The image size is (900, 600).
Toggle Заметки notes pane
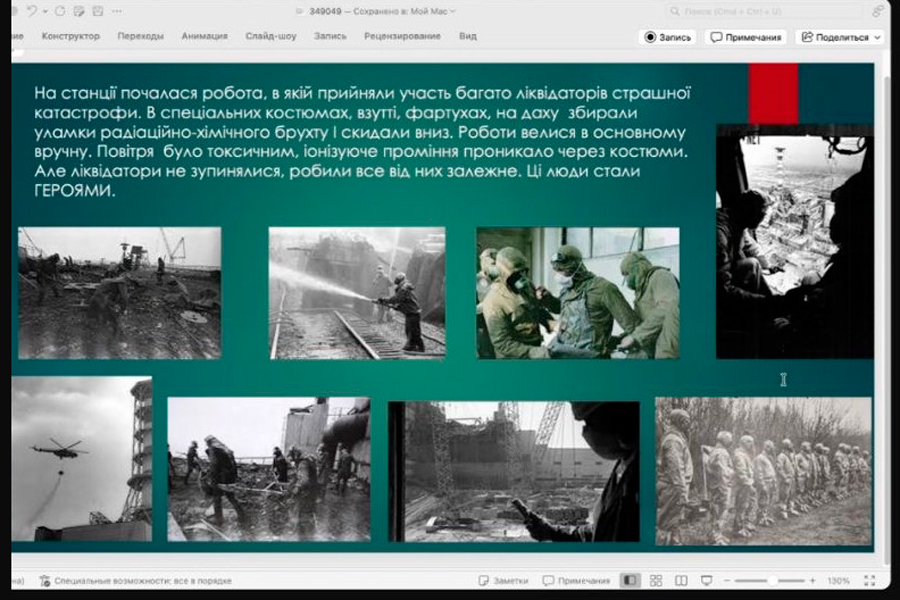pyautogui.click(x=502, y=581)
